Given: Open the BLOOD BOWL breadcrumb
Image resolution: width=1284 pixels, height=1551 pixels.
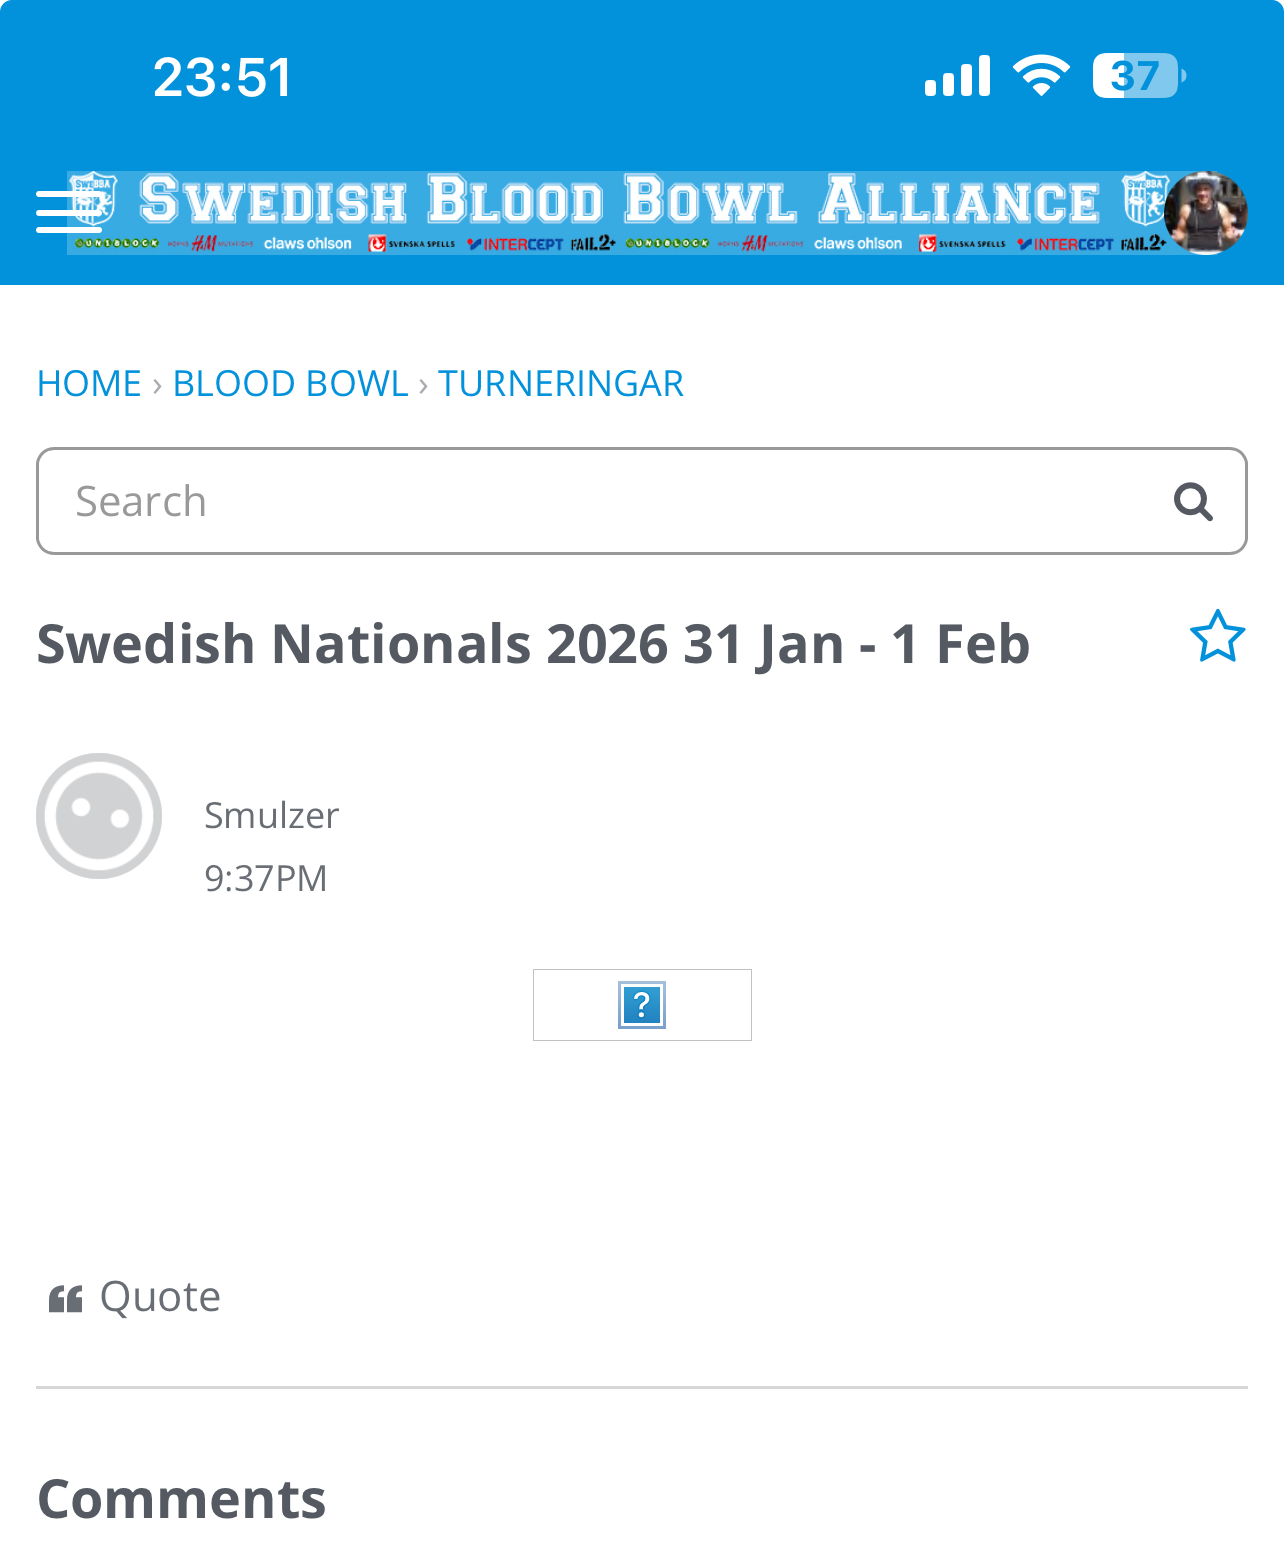Looking at the screenshot, I should (x=290, y=384).
